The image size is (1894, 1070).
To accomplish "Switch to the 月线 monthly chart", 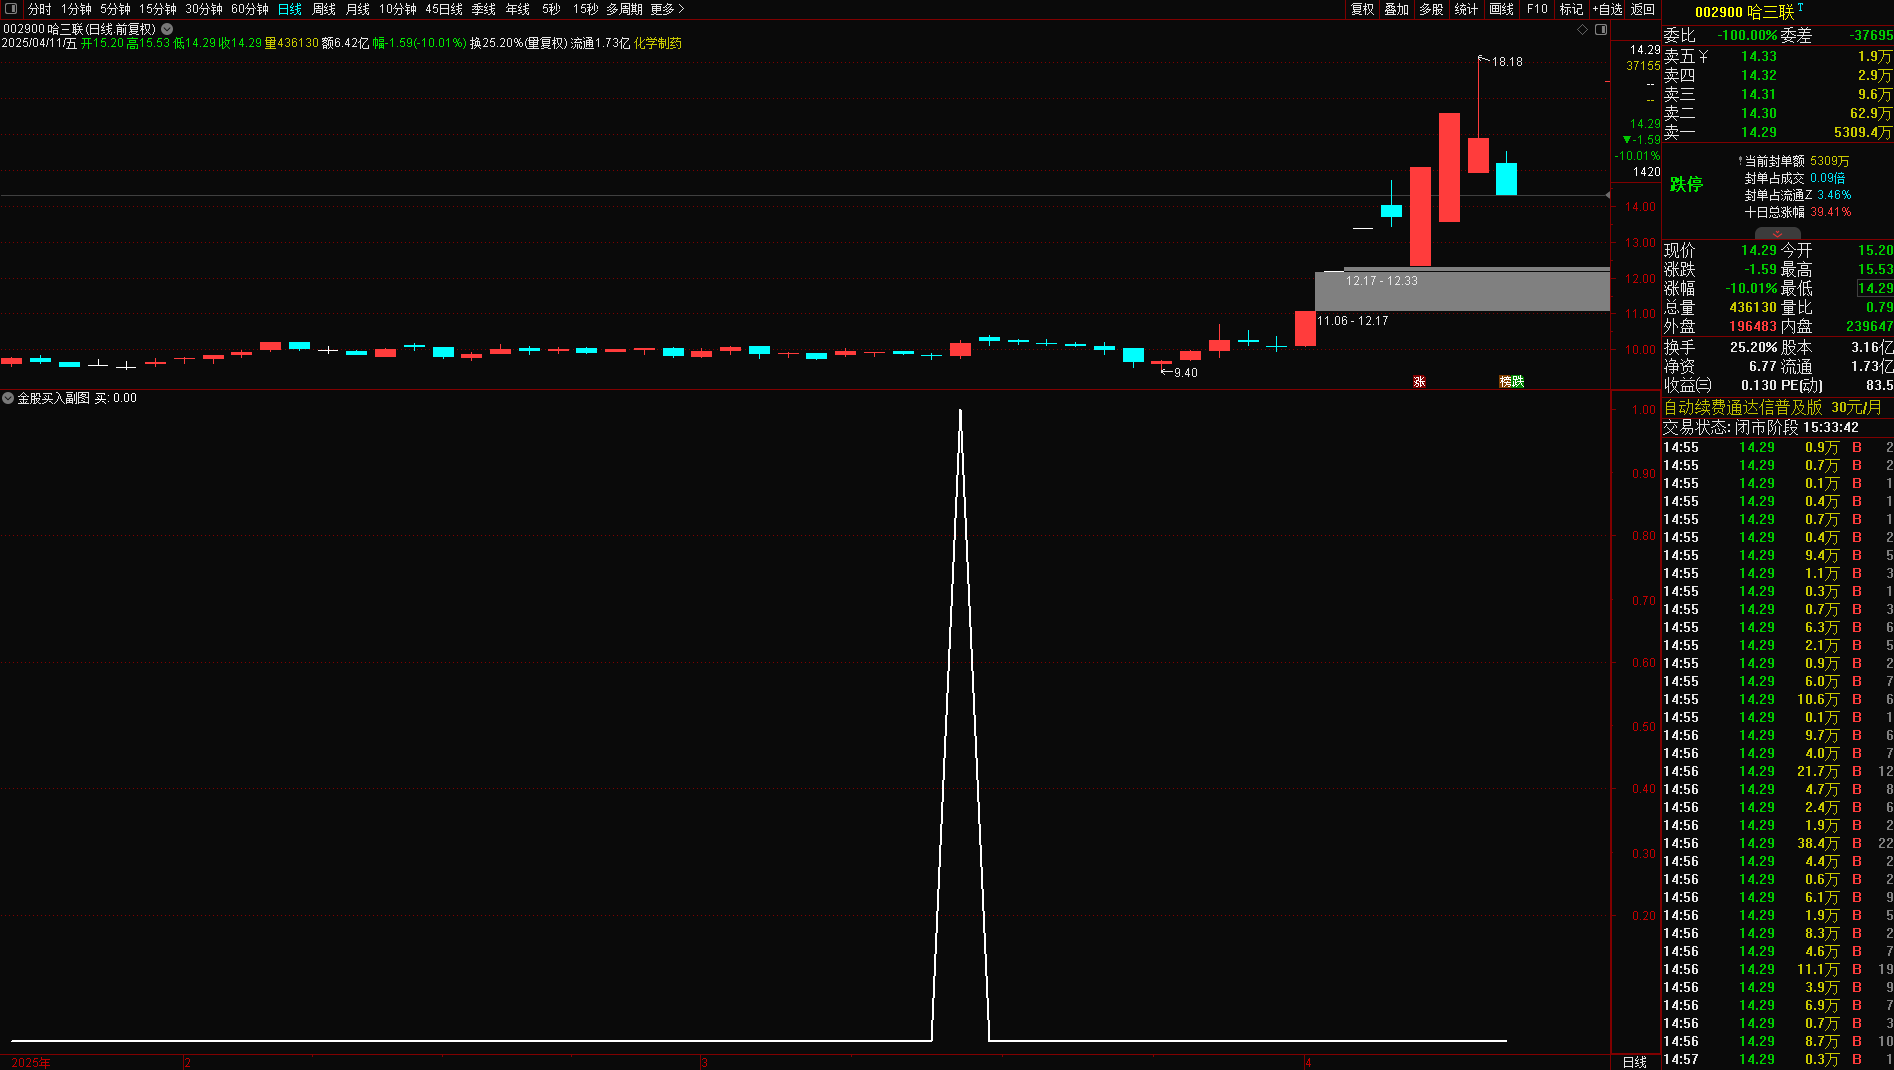I will (358, 9).
